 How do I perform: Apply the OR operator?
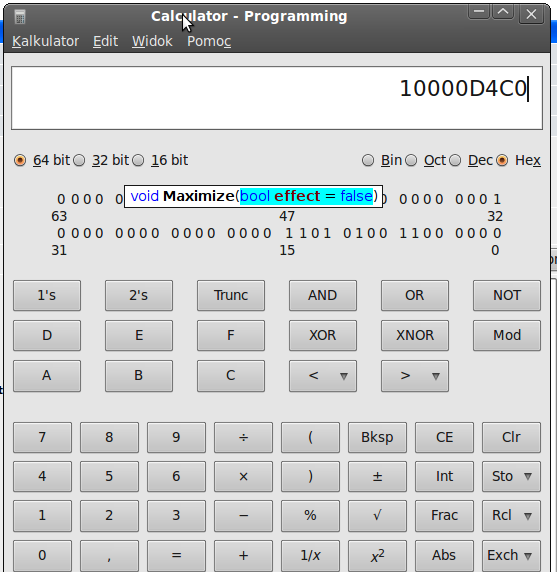click(x=415, y=295)
